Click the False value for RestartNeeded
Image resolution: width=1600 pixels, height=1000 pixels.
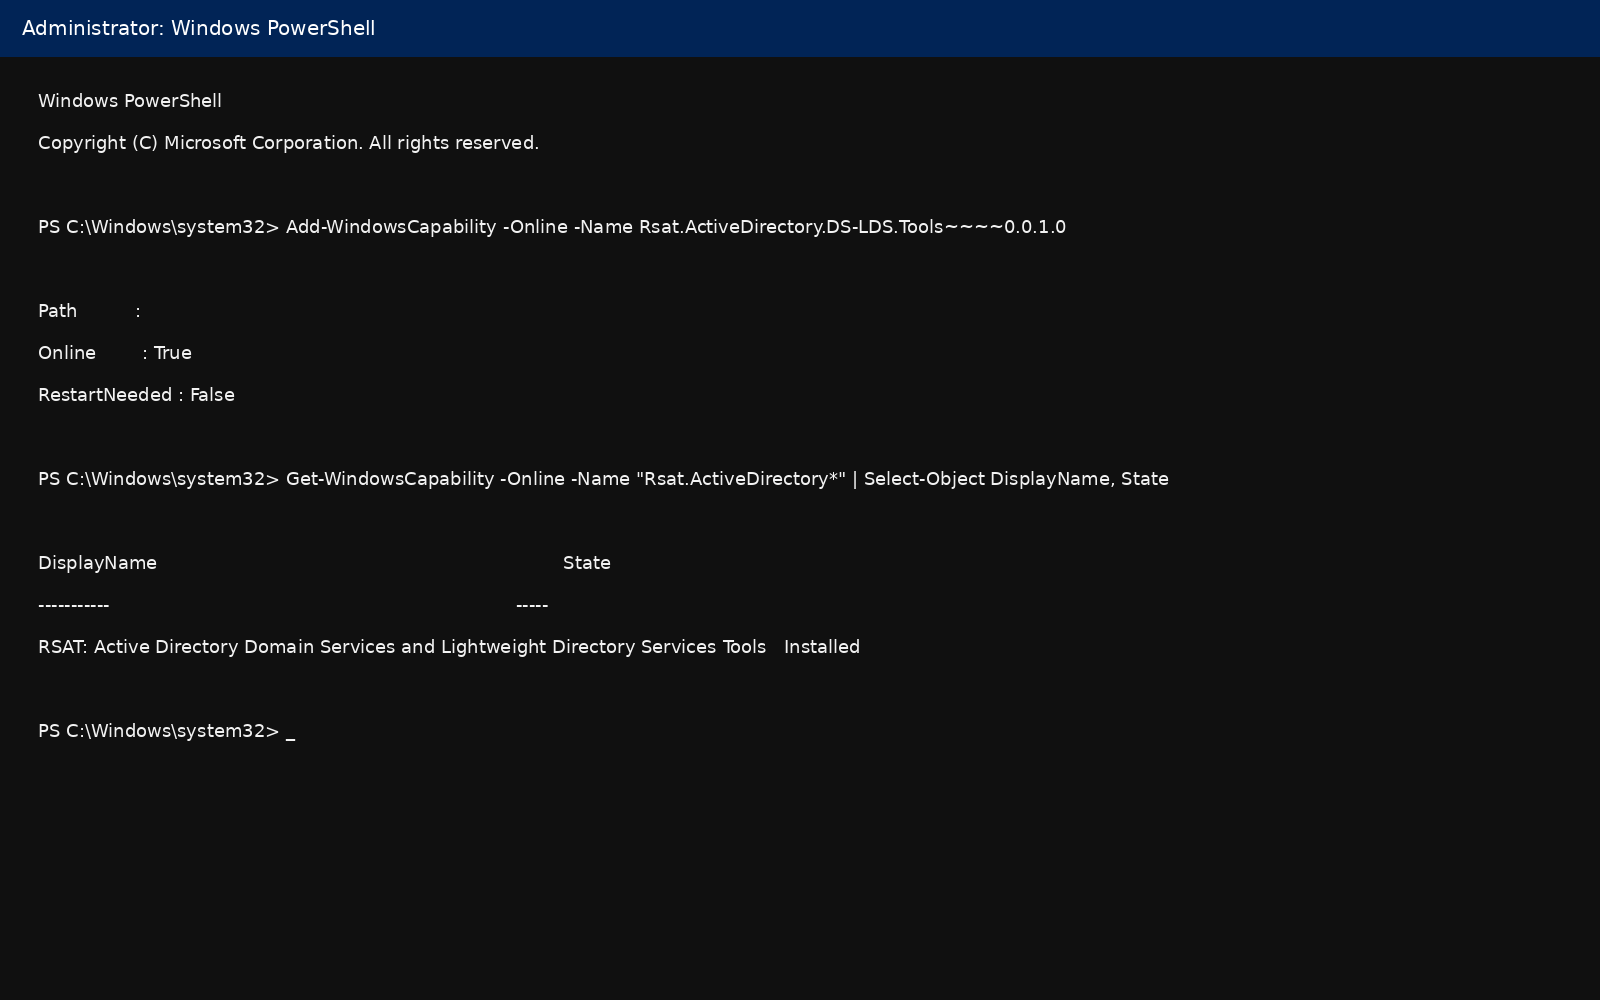pos(212,395)
